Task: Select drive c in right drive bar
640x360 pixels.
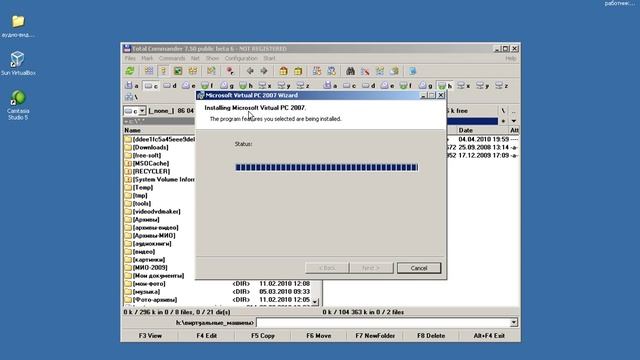Action: tap(349, 85)
